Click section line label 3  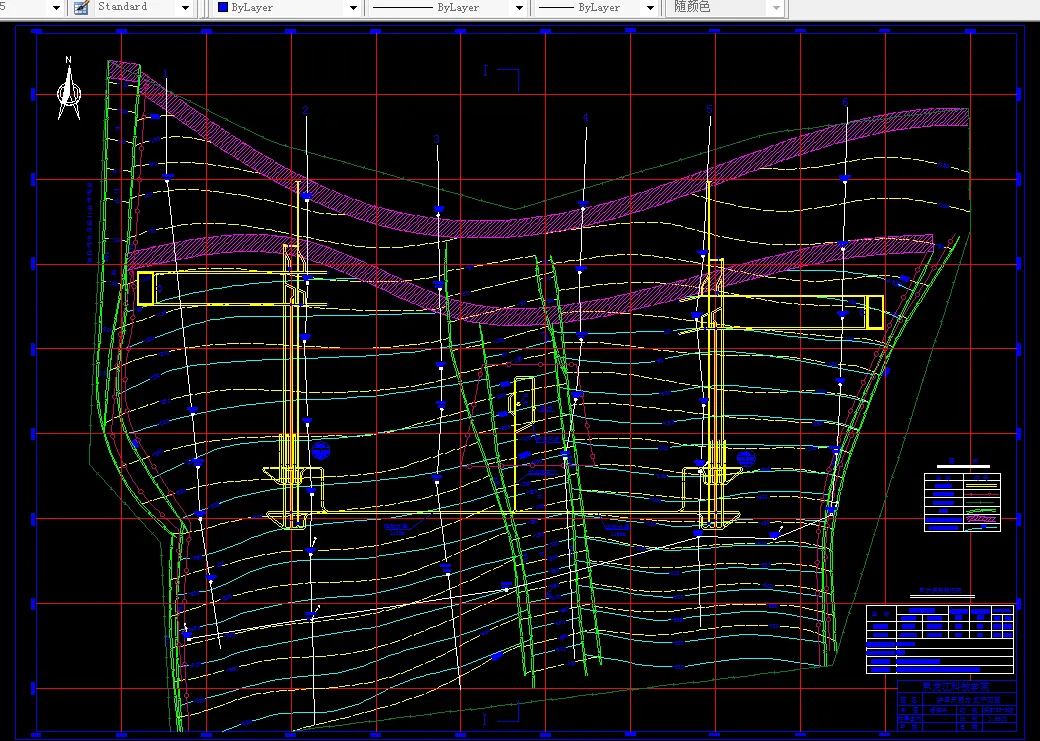pos(437,139)
